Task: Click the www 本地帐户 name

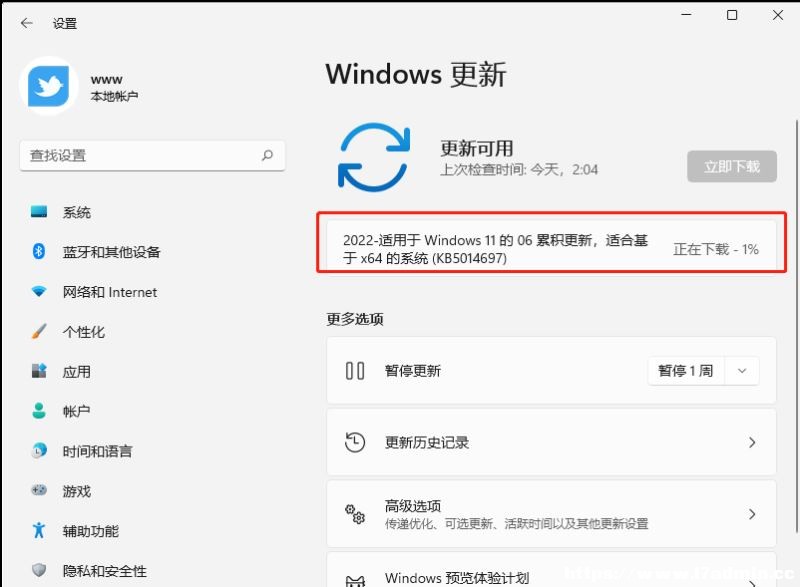Action: pos(114,87)
